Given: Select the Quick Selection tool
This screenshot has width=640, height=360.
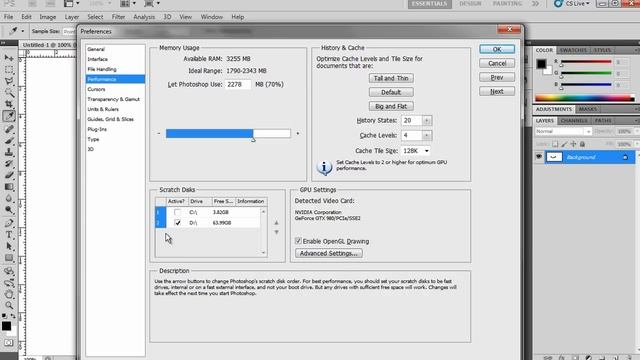Looking at the screenshot, I should click(9, 93).
